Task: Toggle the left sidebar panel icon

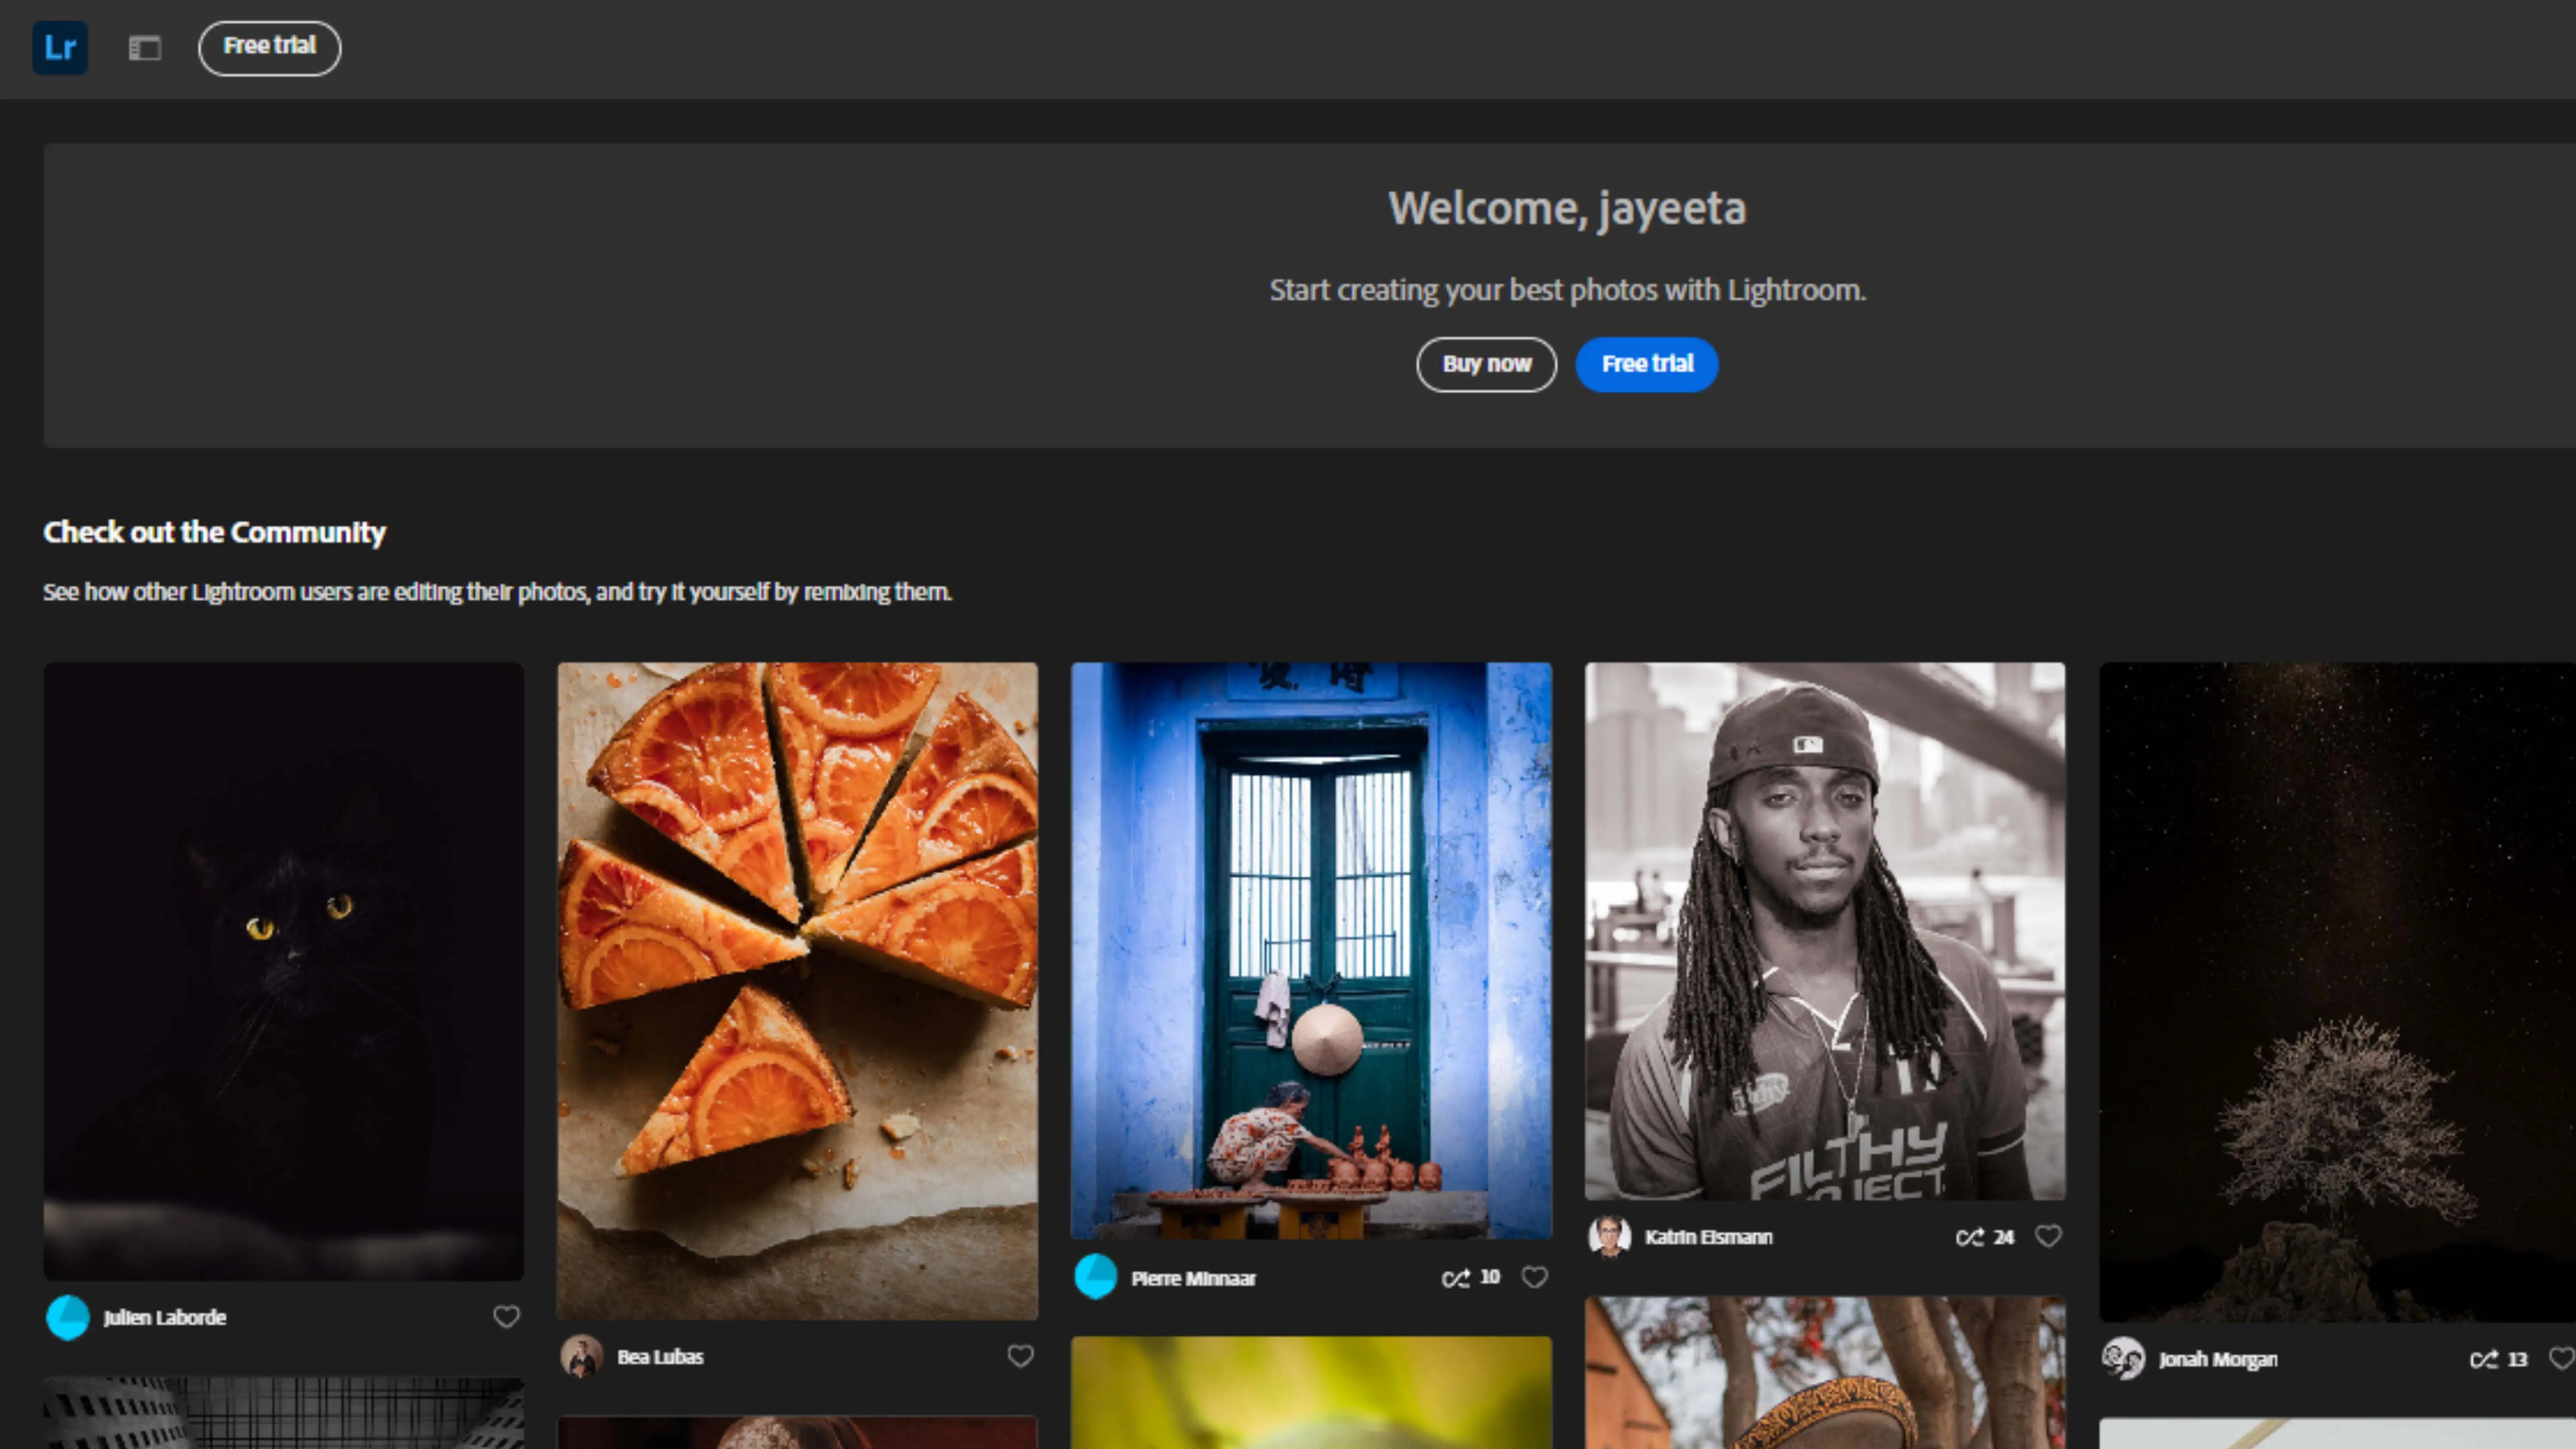Action: coord(145,48)
